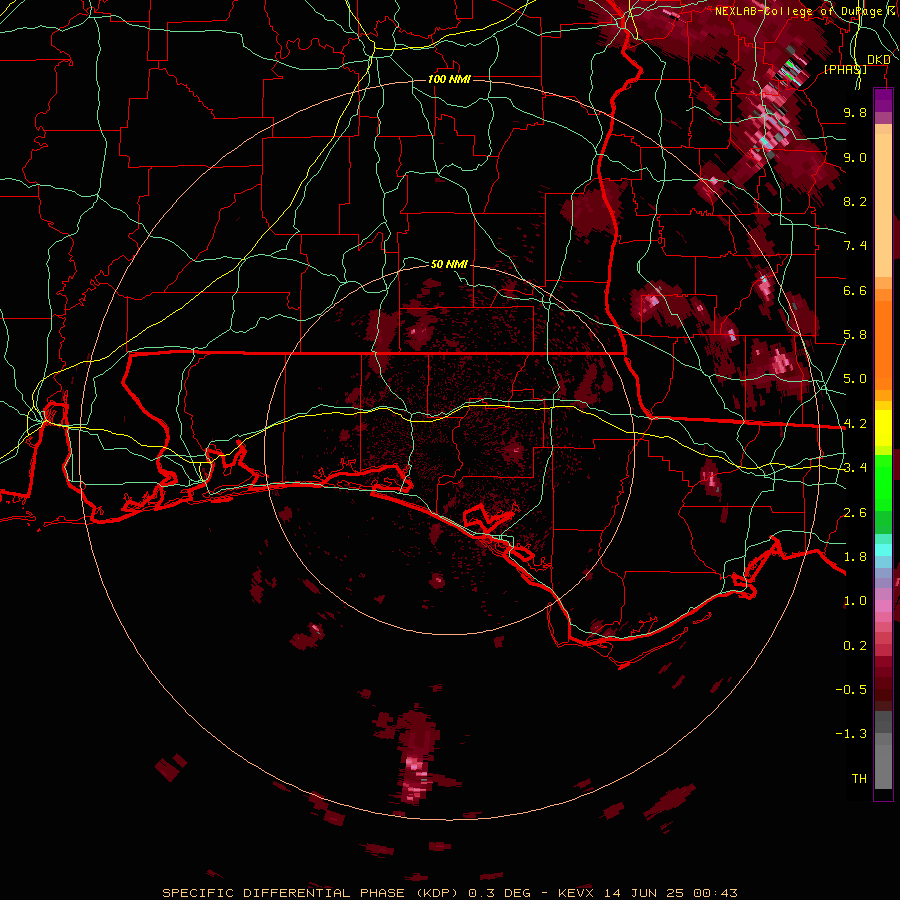Click the "14 JUN 25" date text

click(x=645, y=893)
